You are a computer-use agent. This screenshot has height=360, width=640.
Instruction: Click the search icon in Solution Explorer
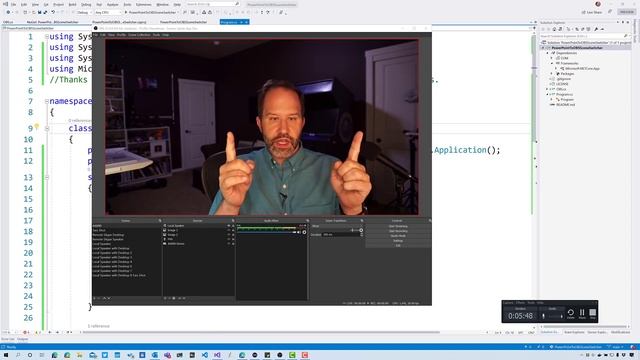[625, 36]
